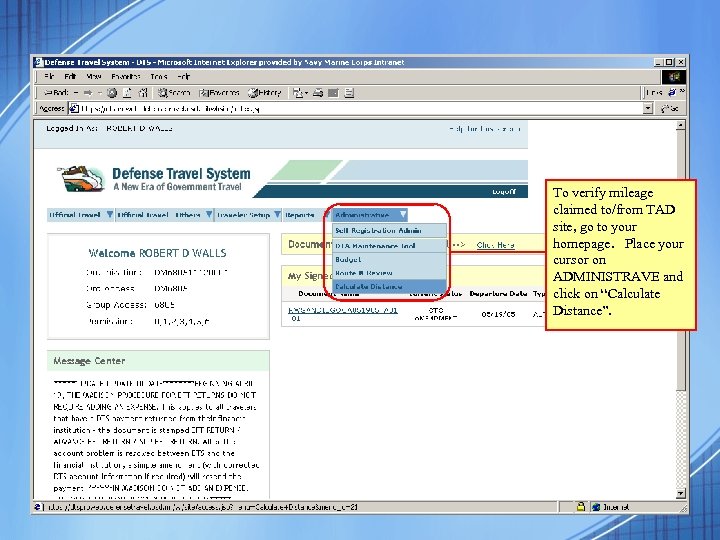720x540 pixels.
Task: Open the signed document link in table
Action: point(343,314)
